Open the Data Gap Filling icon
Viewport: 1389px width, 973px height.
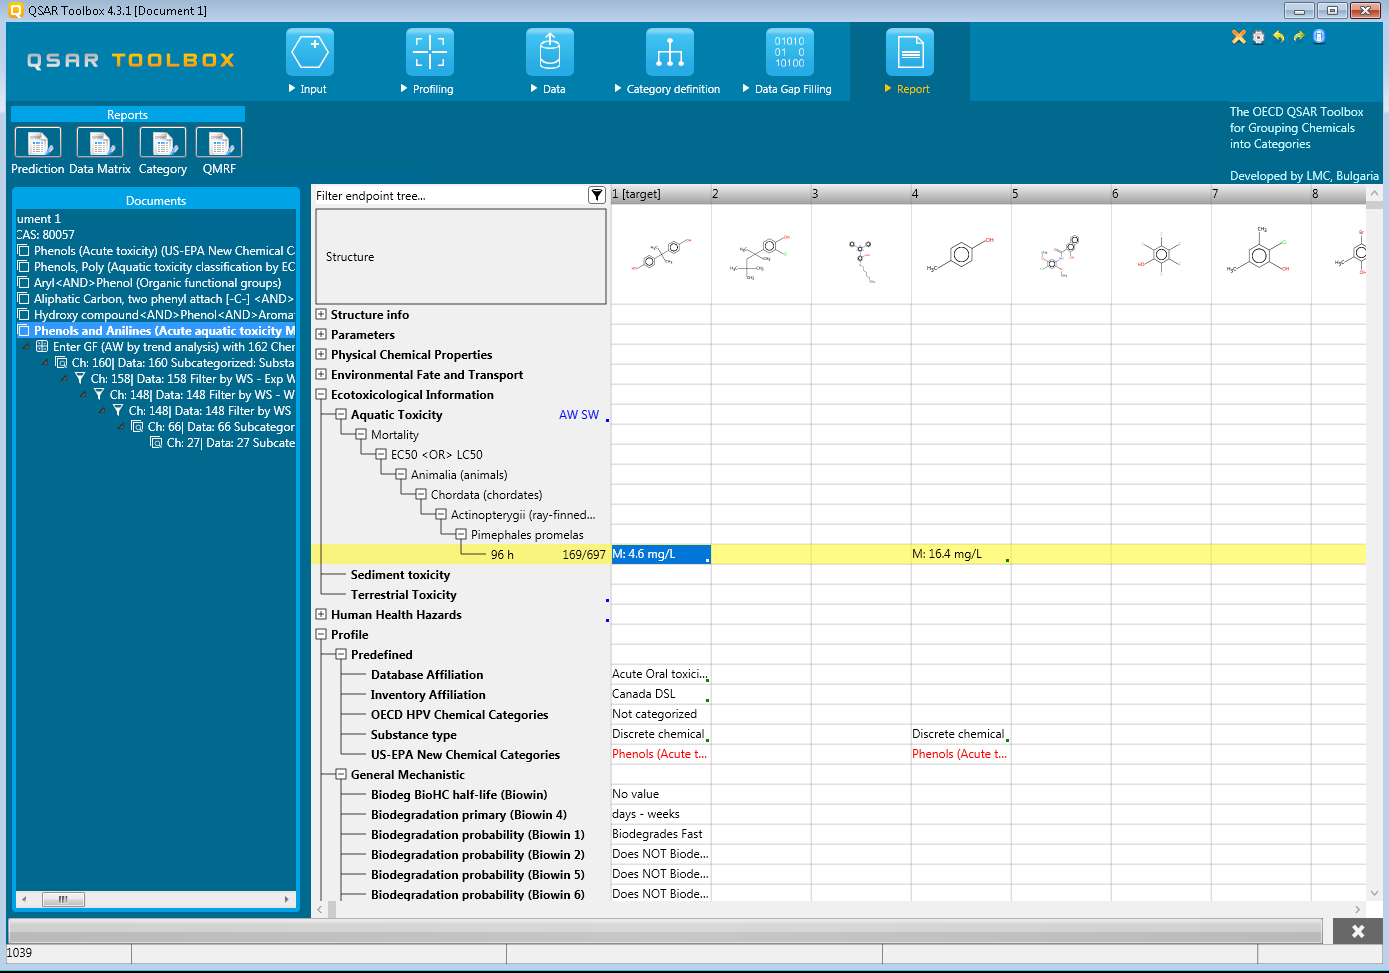(x=789, y=53)
